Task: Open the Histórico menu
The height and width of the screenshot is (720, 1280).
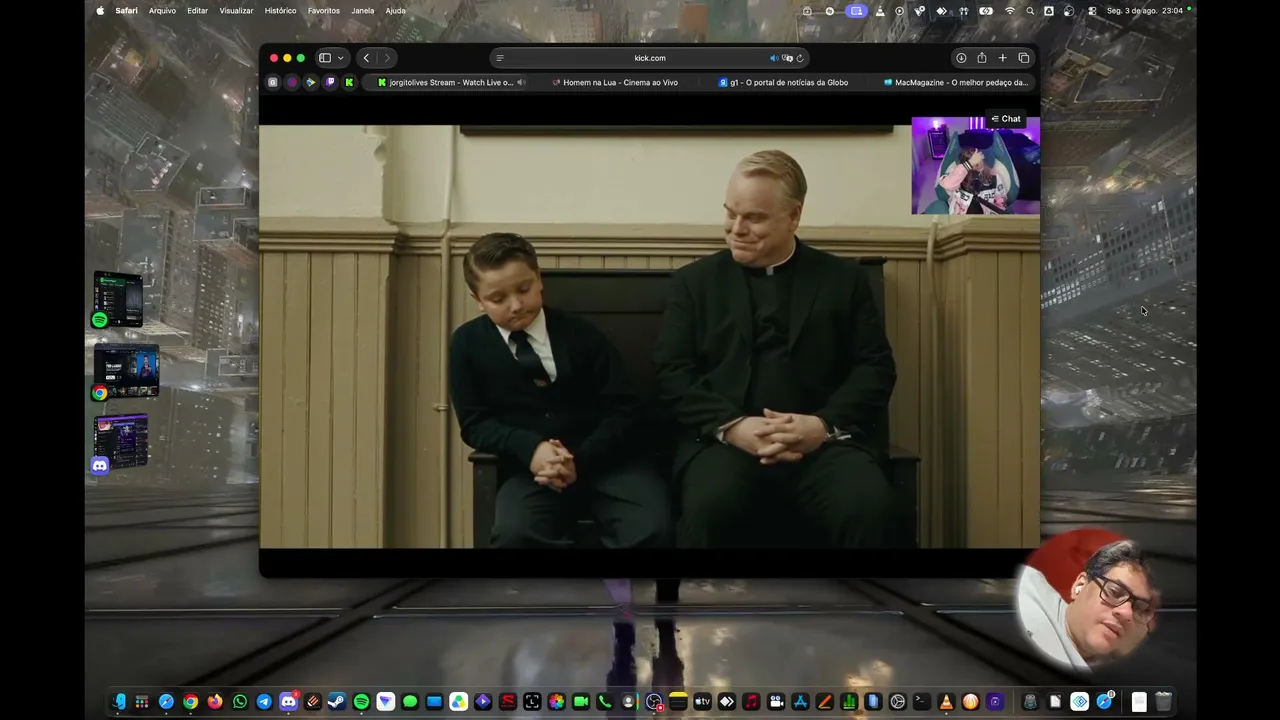Action: click(x=280, y=10)
